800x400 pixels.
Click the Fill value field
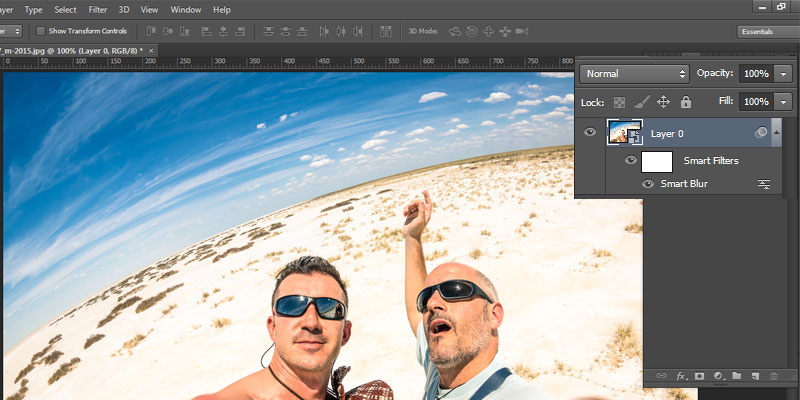click(x=756, y=102)
